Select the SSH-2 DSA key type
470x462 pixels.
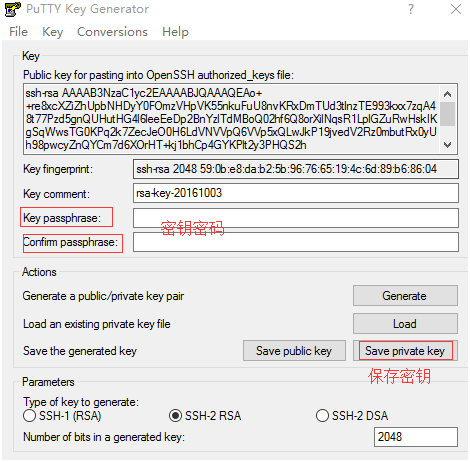322,416
